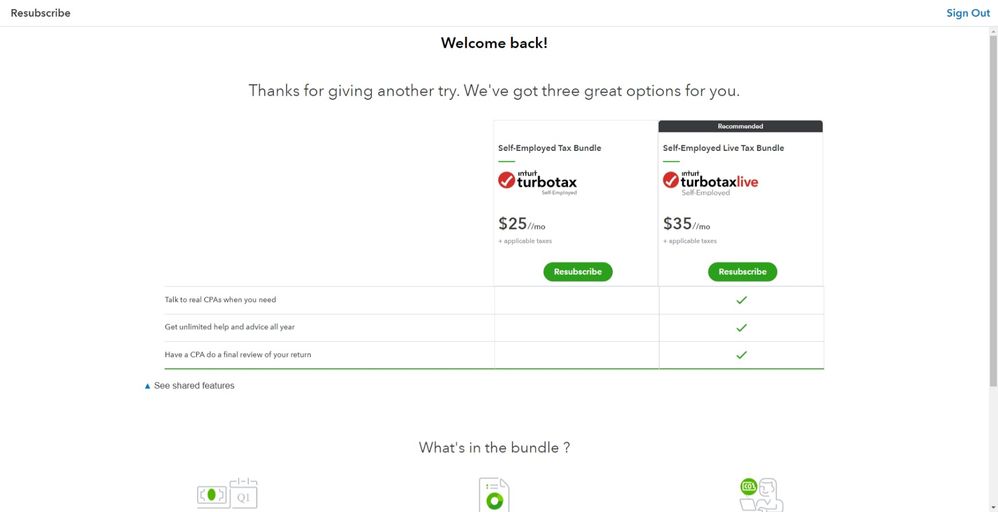998x512 pixels.
Task: Click the quarterly tax calendar icon
Action: (x=227, y=494)
